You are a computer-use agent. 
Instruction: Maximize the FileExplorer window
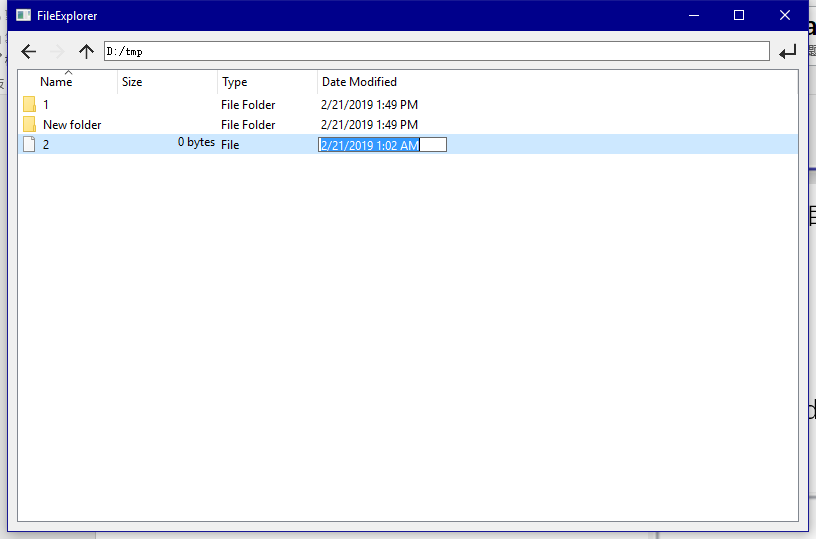pos(739,15)
